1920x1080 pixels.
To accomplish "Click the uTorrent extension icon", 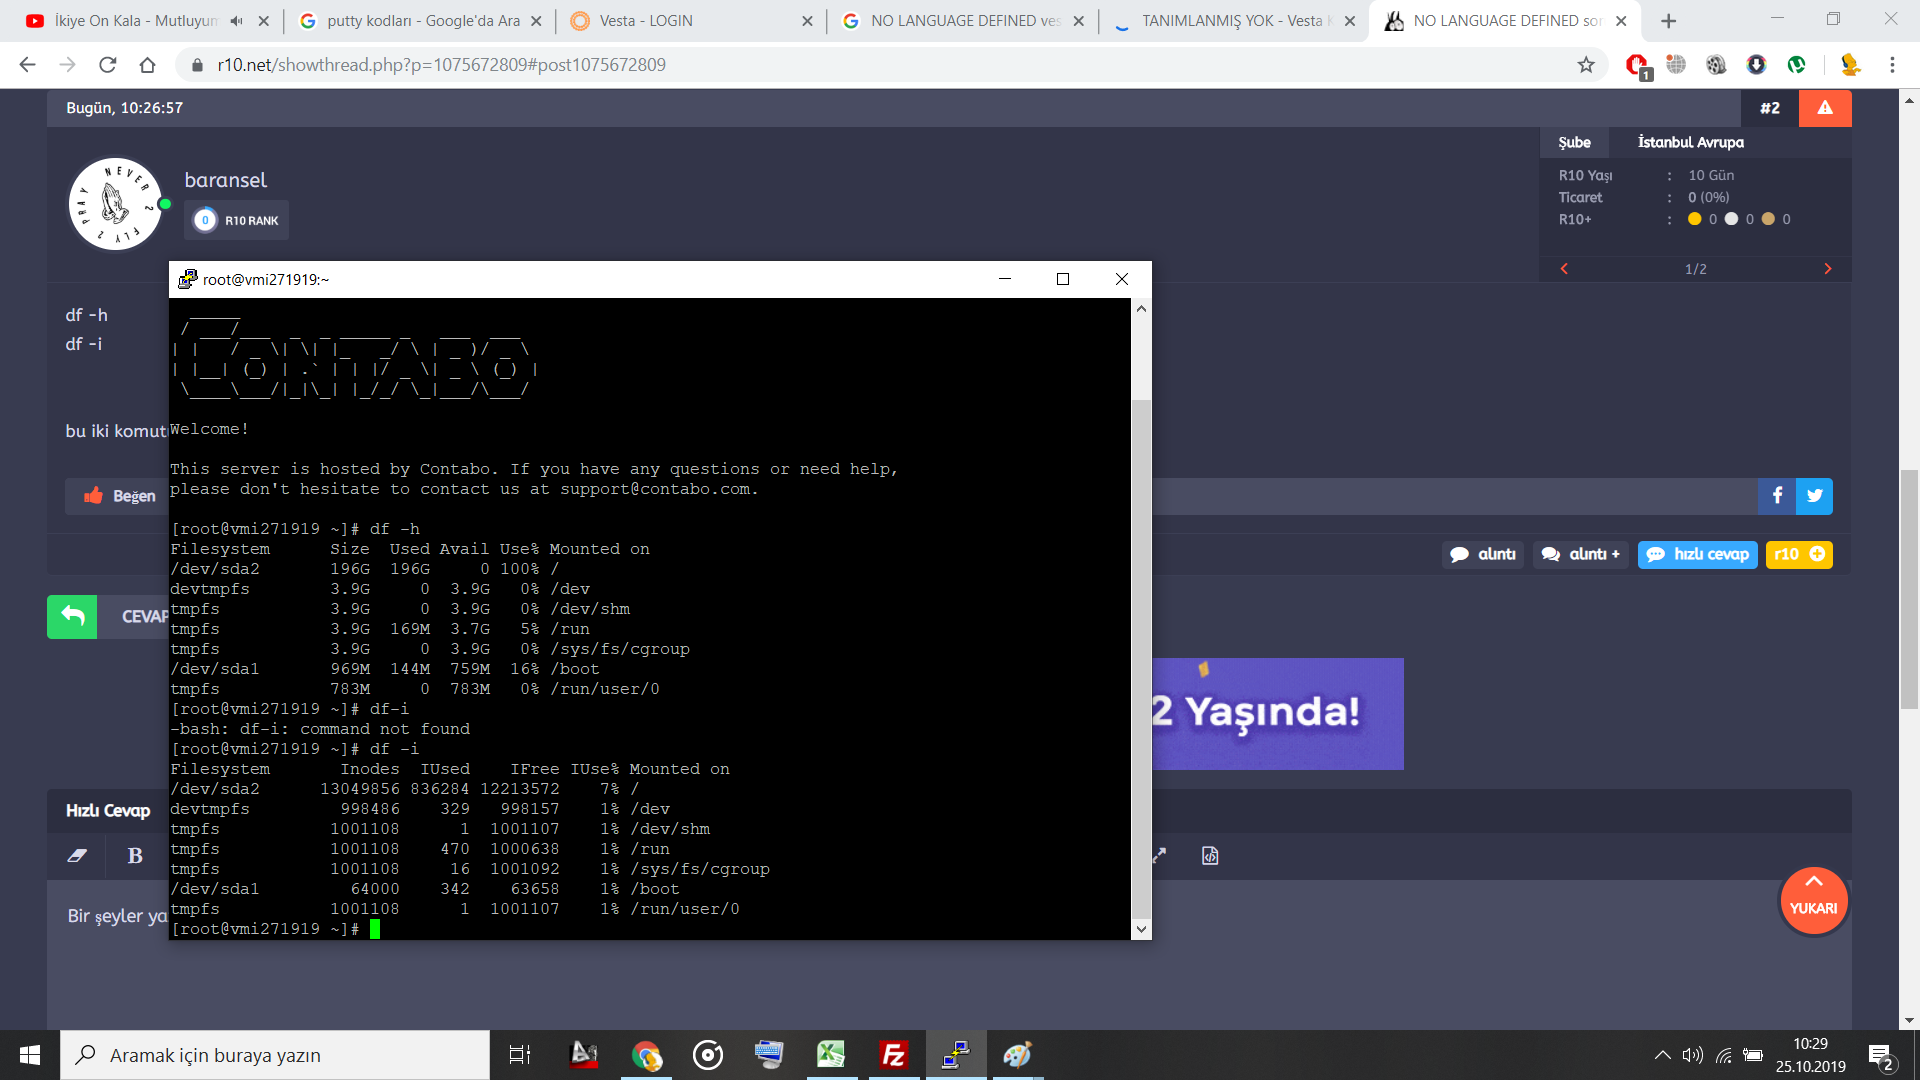I will click(1797, 65).
